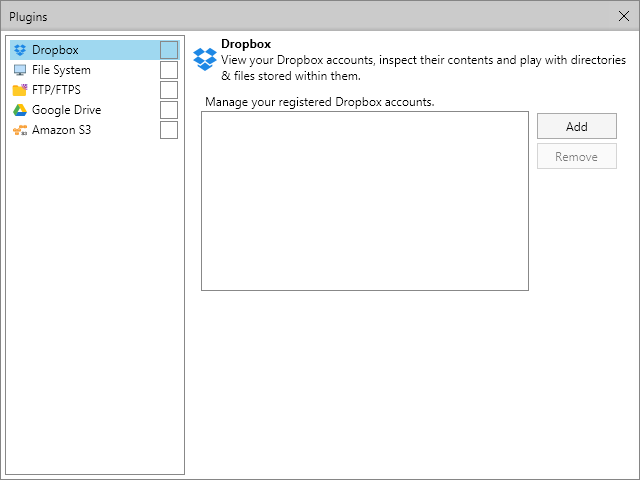Click the Dropbox icon in plugin list

pyautogui.click(x=20, y=50)
